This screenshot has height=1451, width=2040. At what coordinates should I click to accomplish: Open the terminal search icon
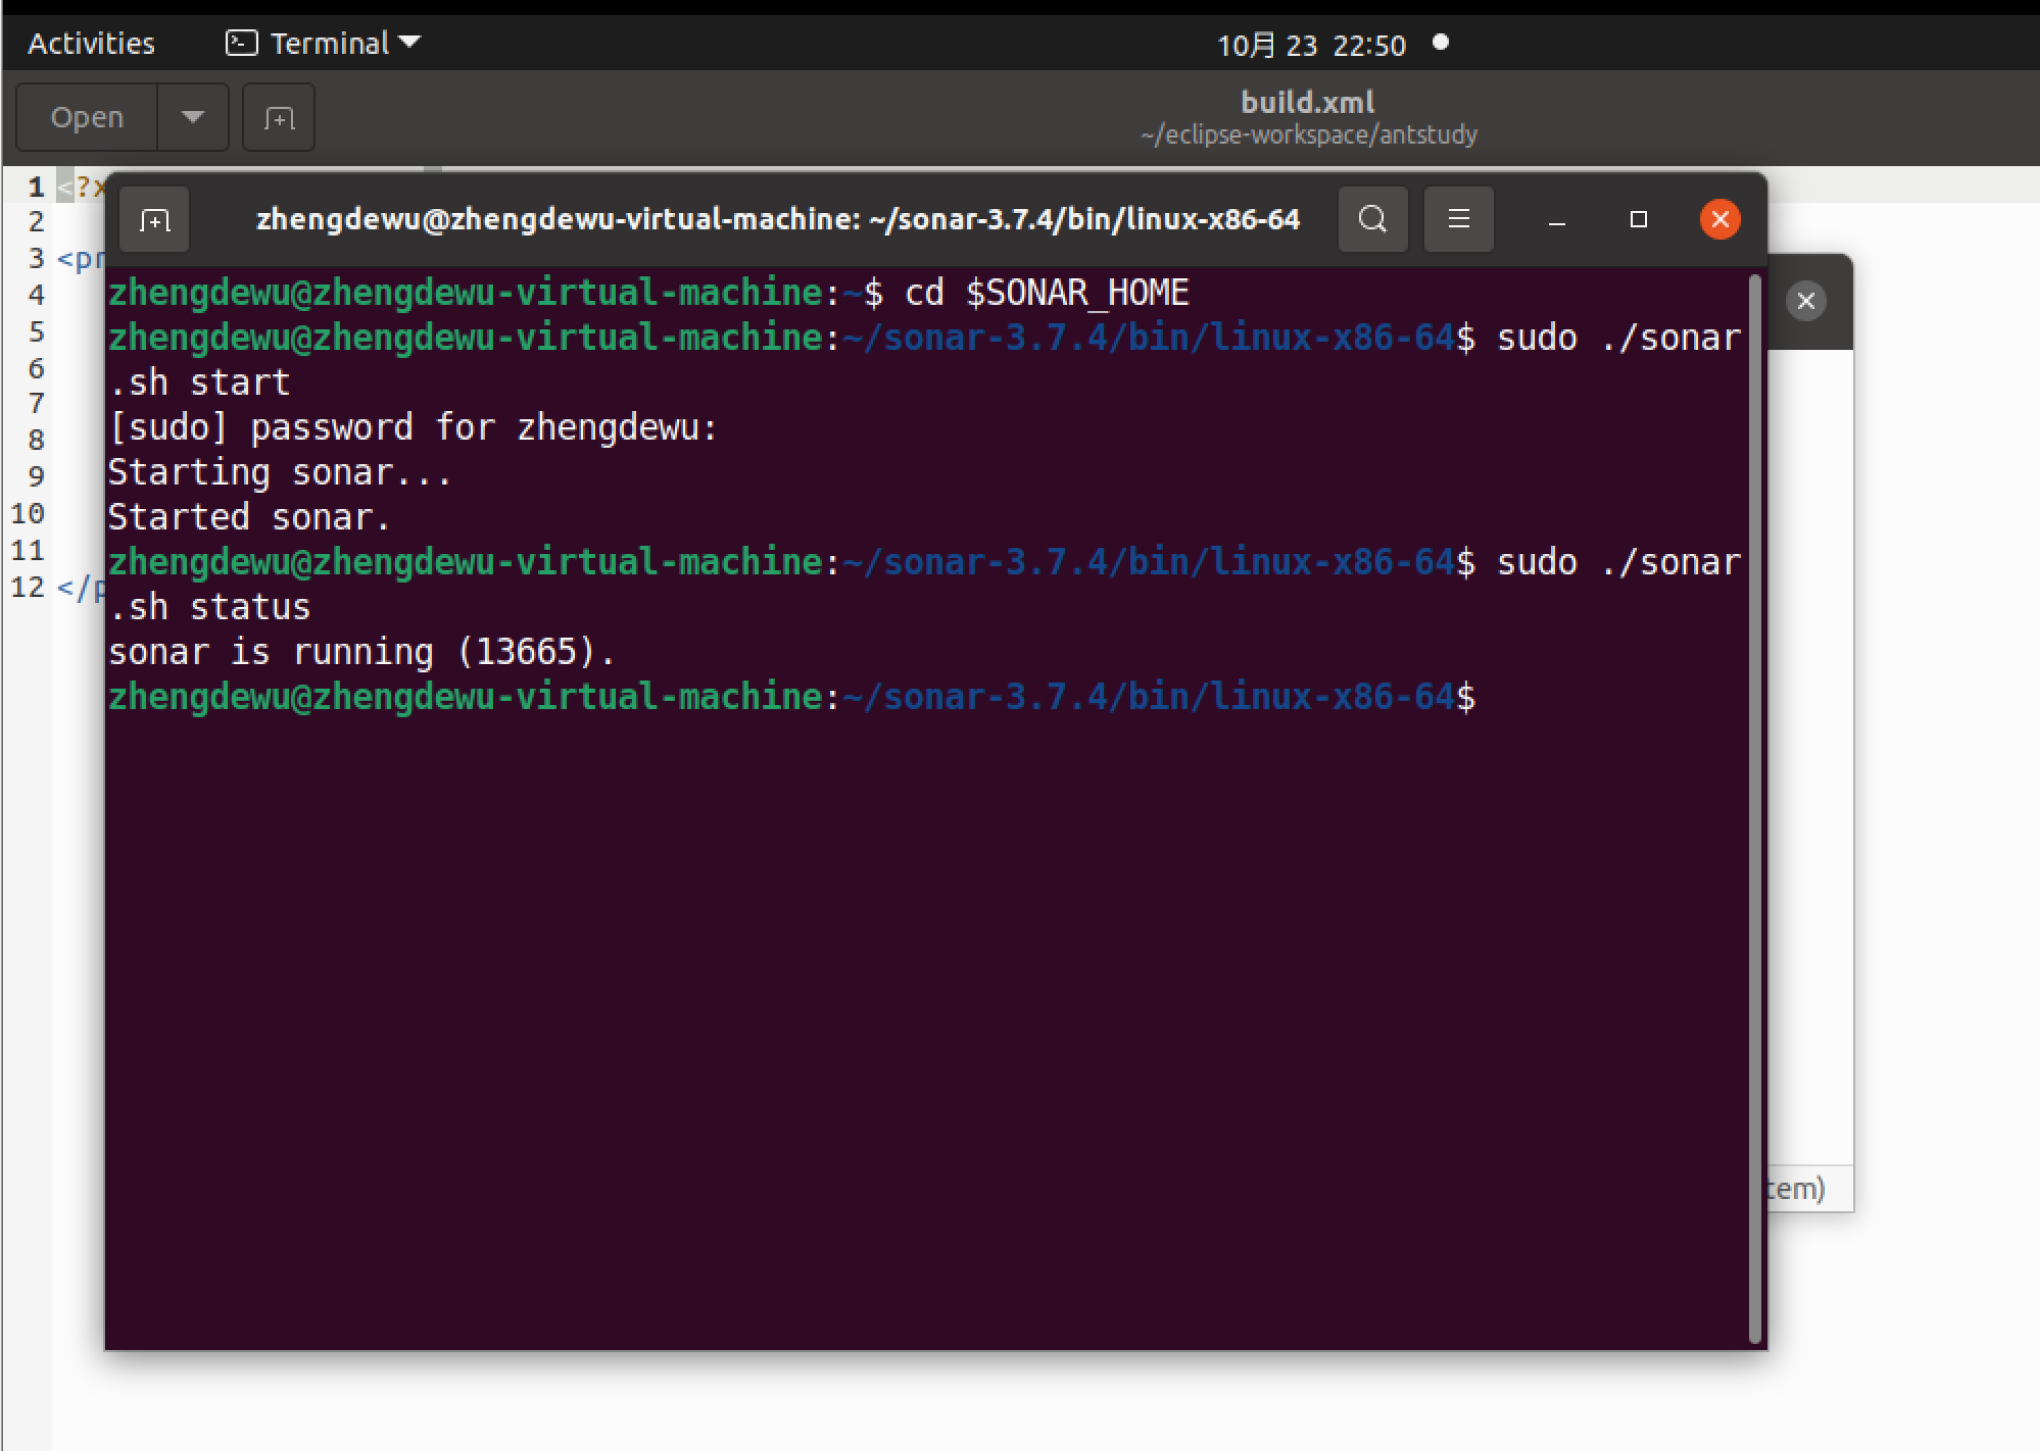click(x=1372, y=219)
